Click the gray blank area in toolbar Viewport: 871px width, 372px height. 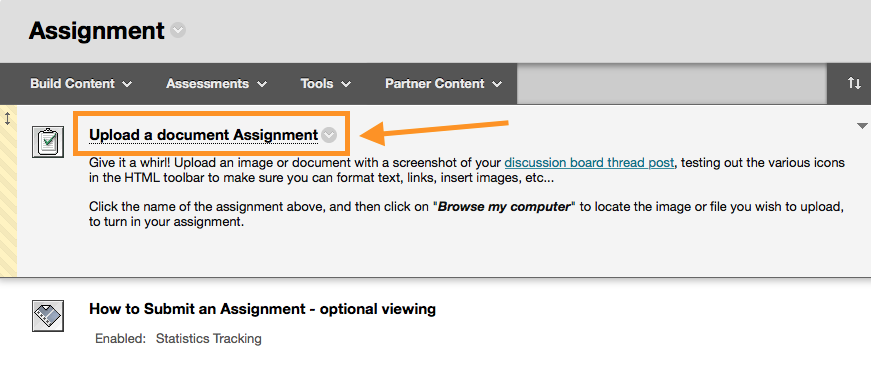pos(671,83)
